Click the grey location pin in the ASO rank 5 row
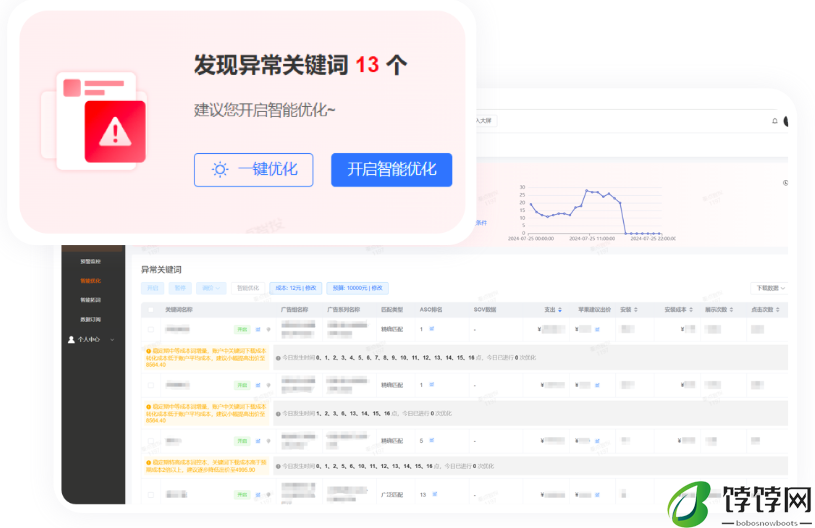The width and height of the screenshot is (815, 528). (x=269, y=441)
